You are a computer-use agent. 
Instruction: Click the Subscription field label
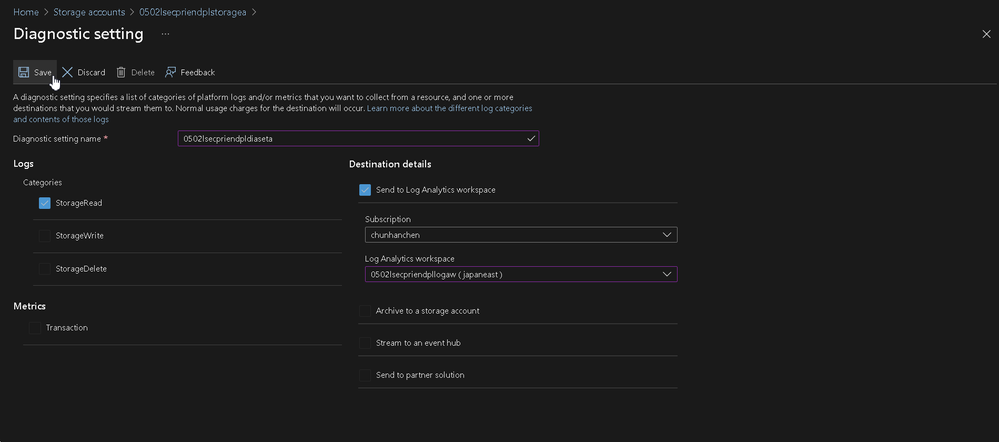(388, 219)
